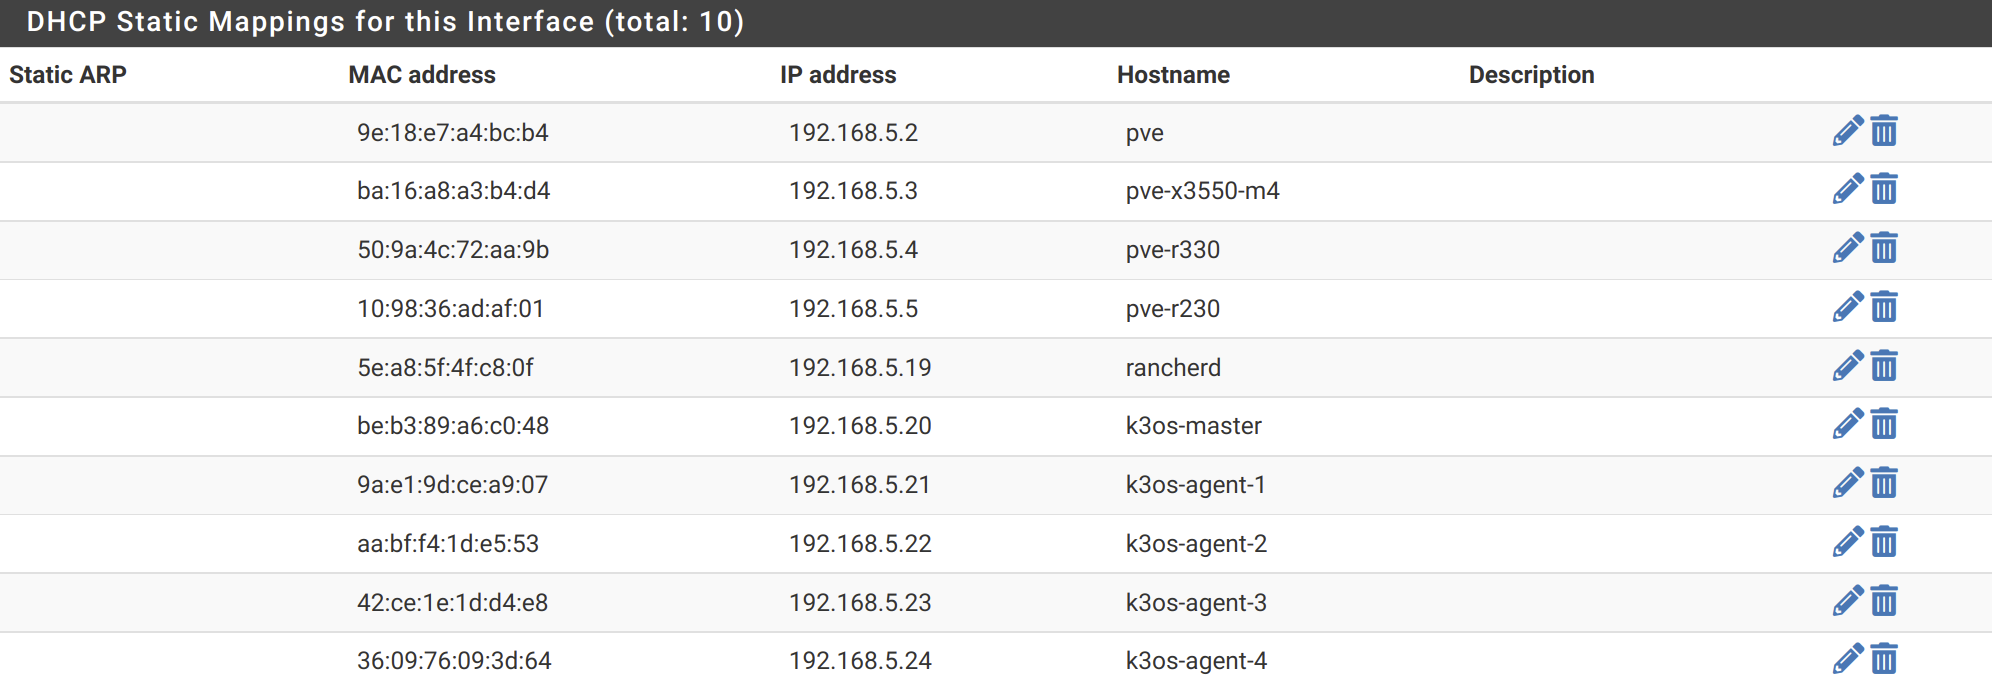Viewport: 1992px width, 691px height.
Task: Edit the k3os-master mapping
Action: (x=1848, y=424)
